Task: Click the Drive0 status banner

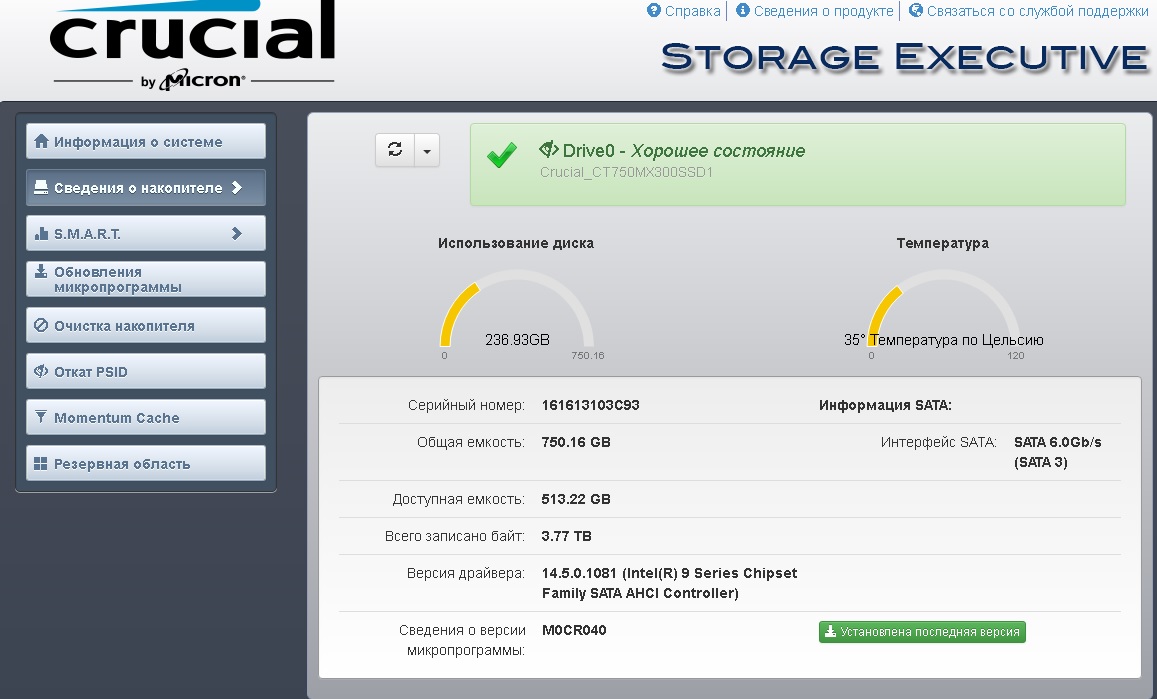Action: tap(797, 164)
